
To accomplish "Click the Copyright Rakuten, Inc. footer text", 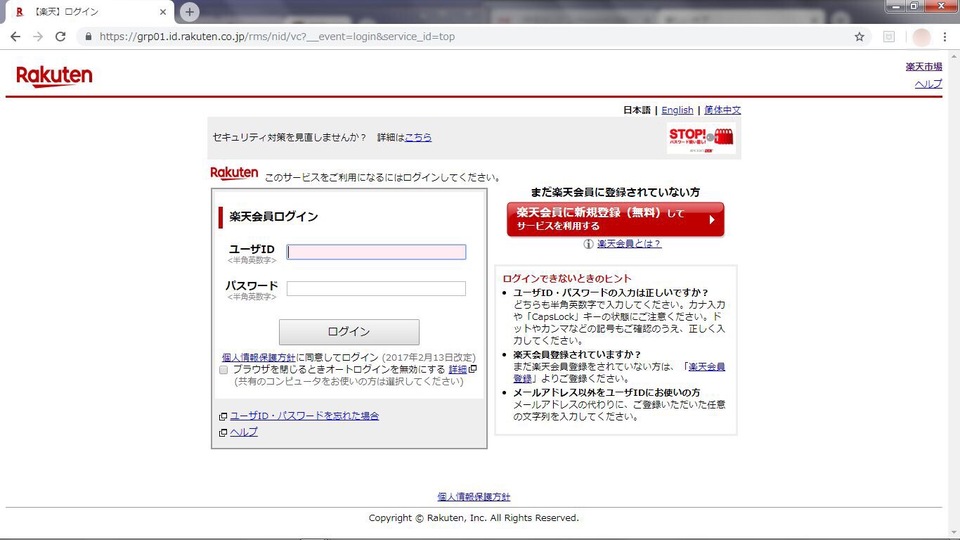I will click(x=474, y=518).
